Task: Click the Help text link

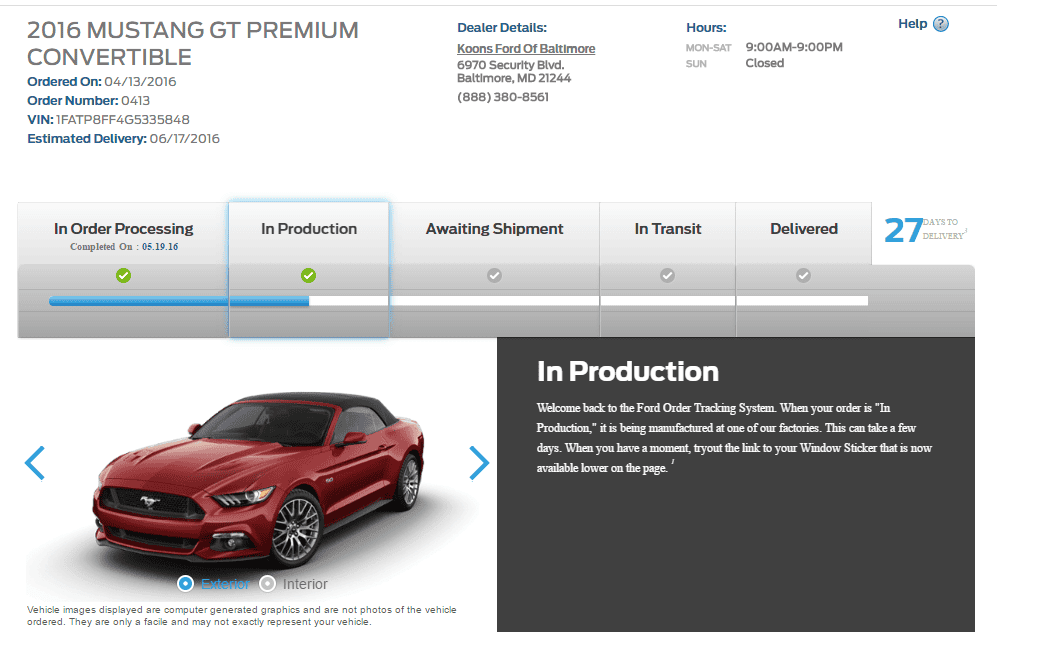Action: pos(912,24)
